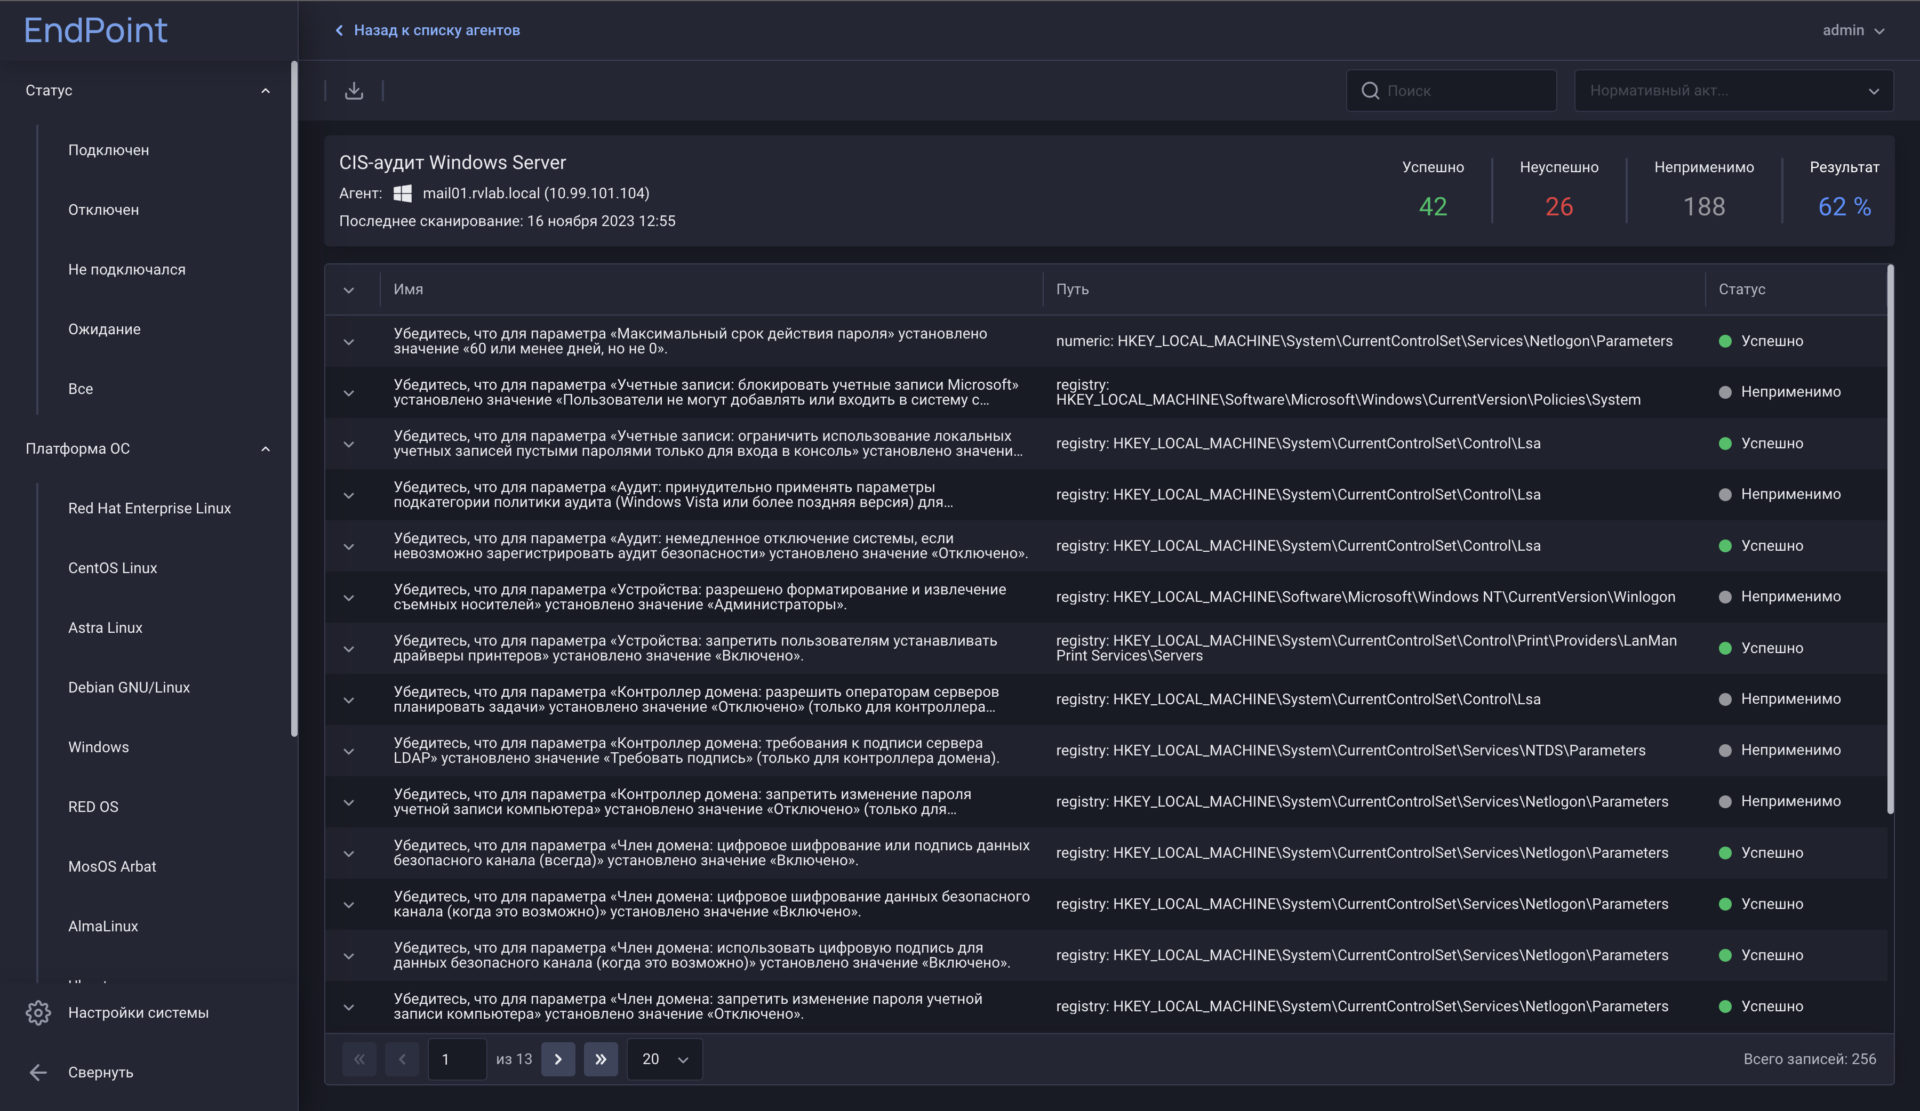The height and width of the screenshot is (1111, 1920).
Task: Select Подключен status filter
Action: click(108, 150)
